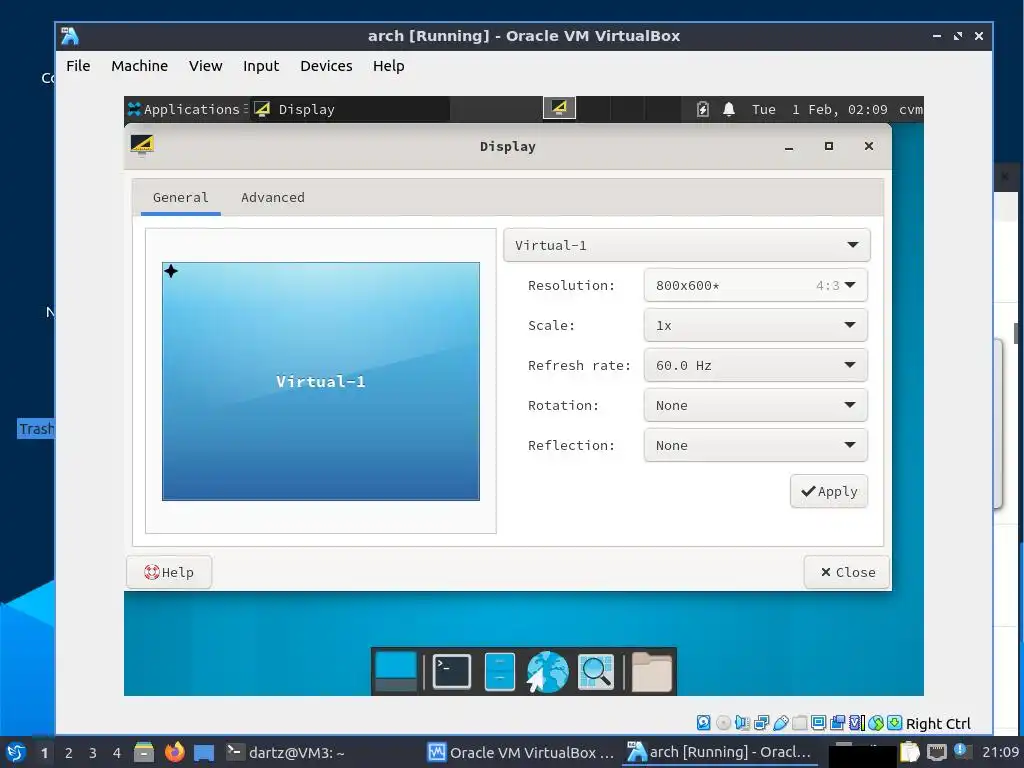Click the recording indicator icon
Image resolution: width=1024 pixels, height=768 pixels.
(837, 722)
